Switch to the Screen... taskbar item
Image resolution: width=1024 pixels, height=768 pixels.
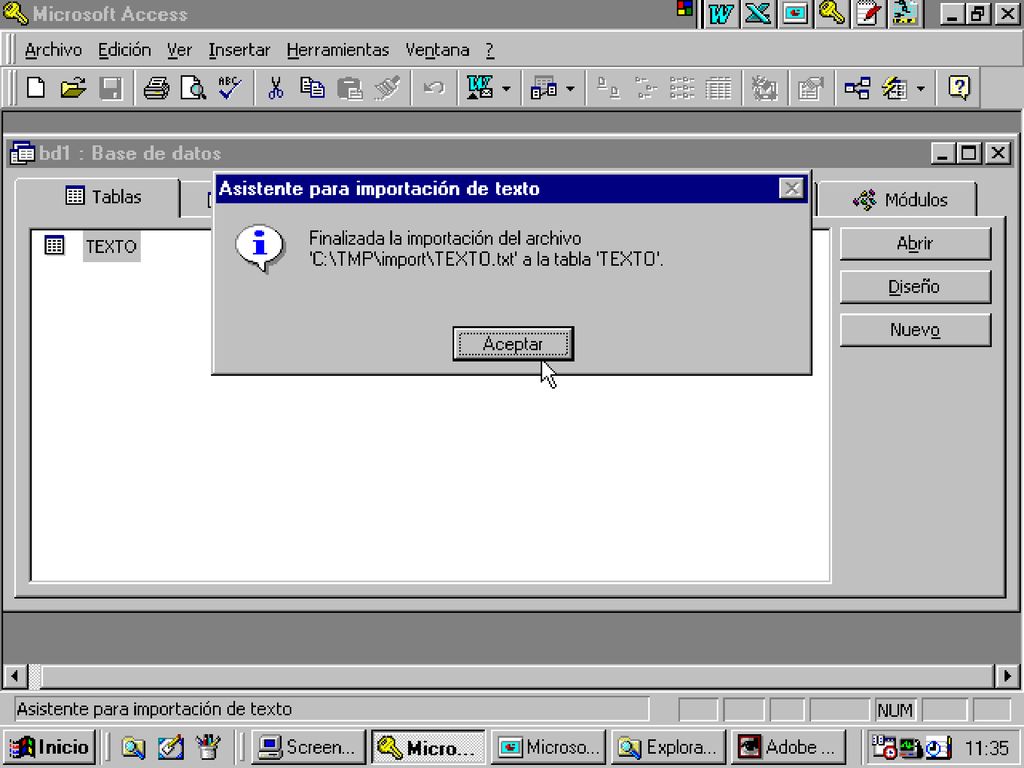pyautogui.click(x=308, y=747)
